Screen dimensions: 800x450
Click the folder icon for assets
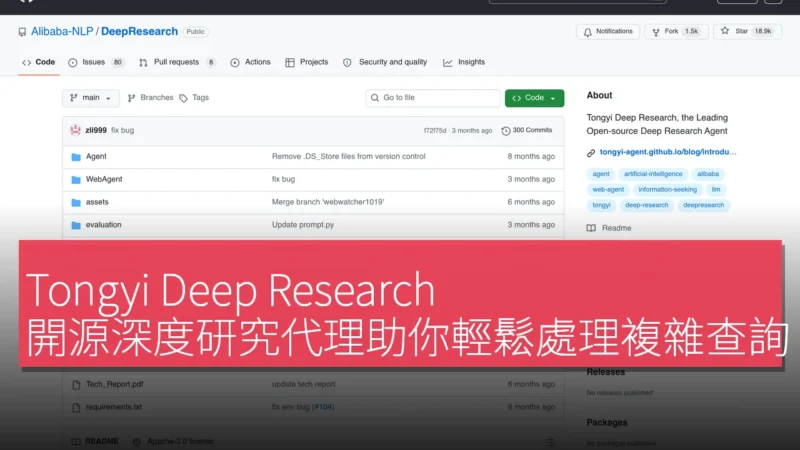[x=76, y=203]
